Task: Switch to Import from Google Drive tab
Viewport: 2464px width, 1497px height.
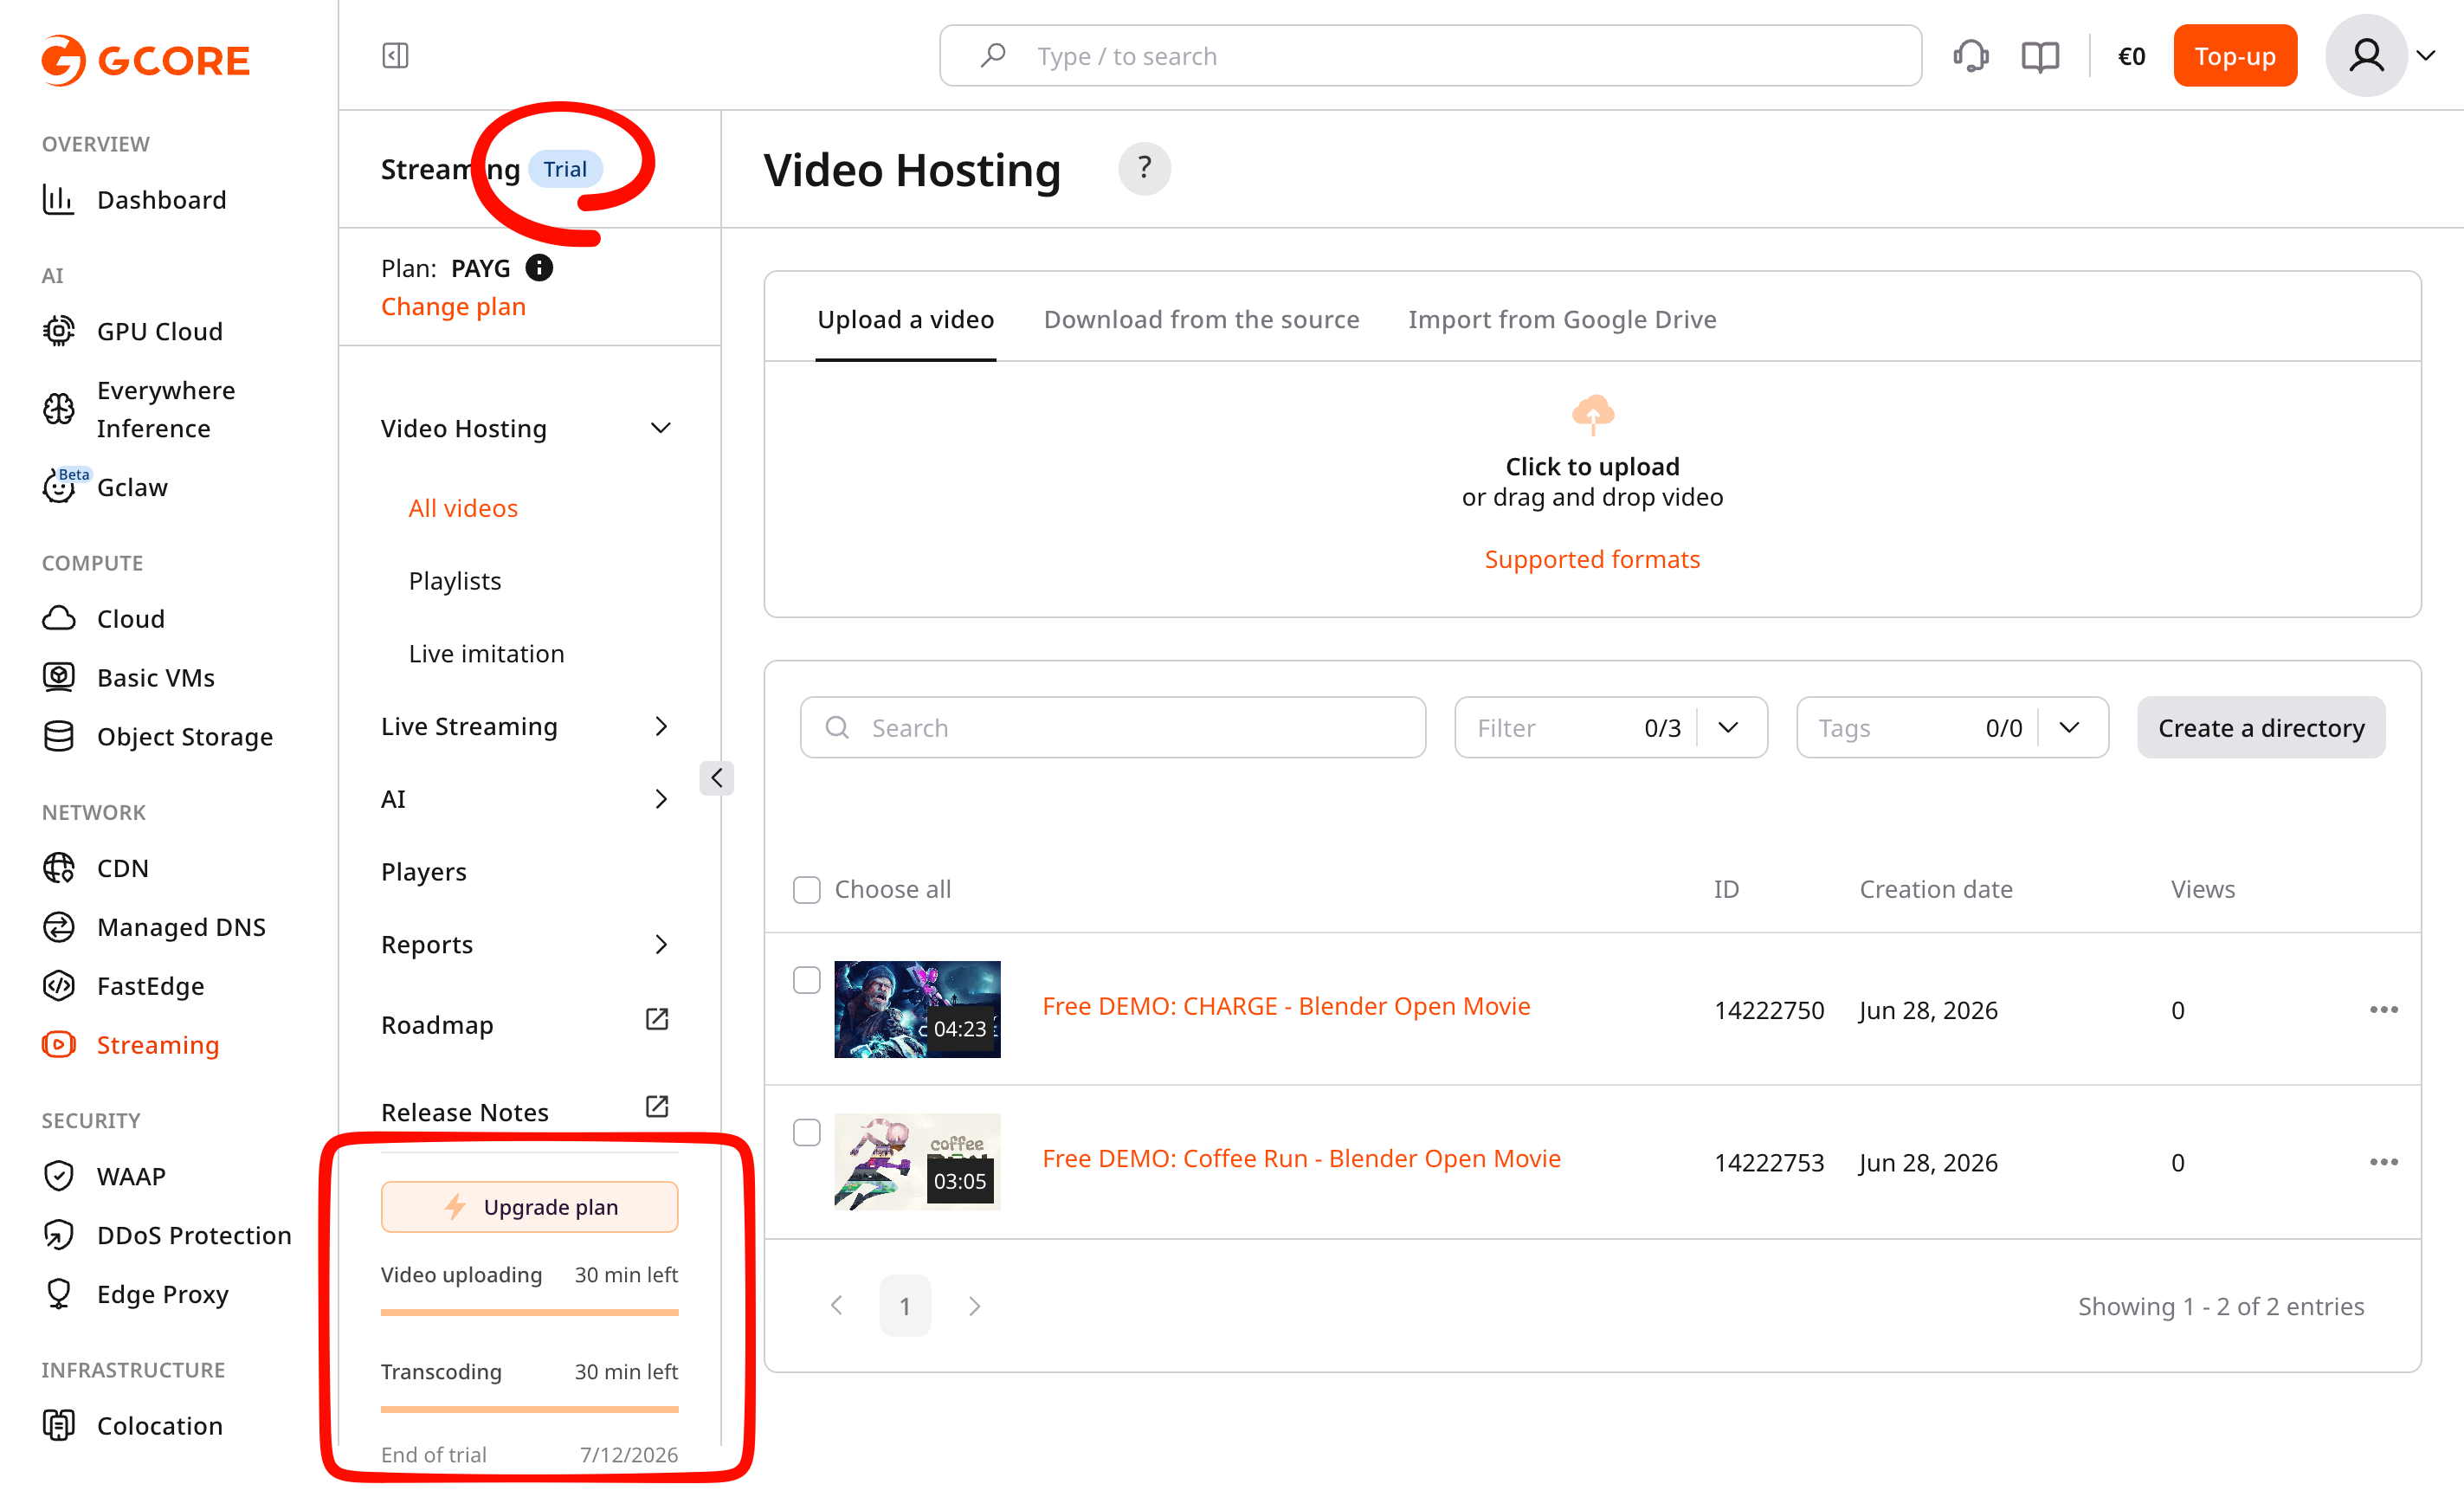Action: (x=1562, y=320)
